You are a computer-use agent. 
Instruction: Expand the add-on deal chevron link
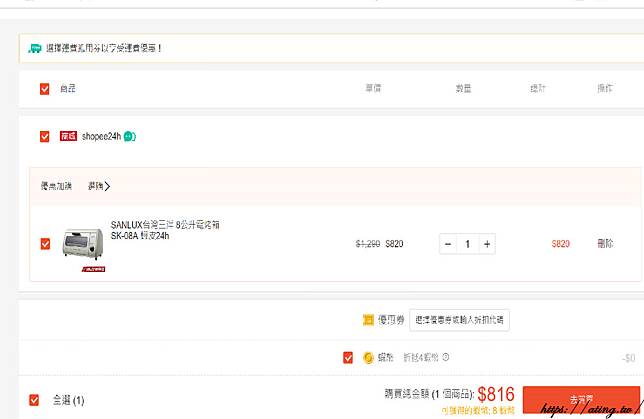click(99, 186)
